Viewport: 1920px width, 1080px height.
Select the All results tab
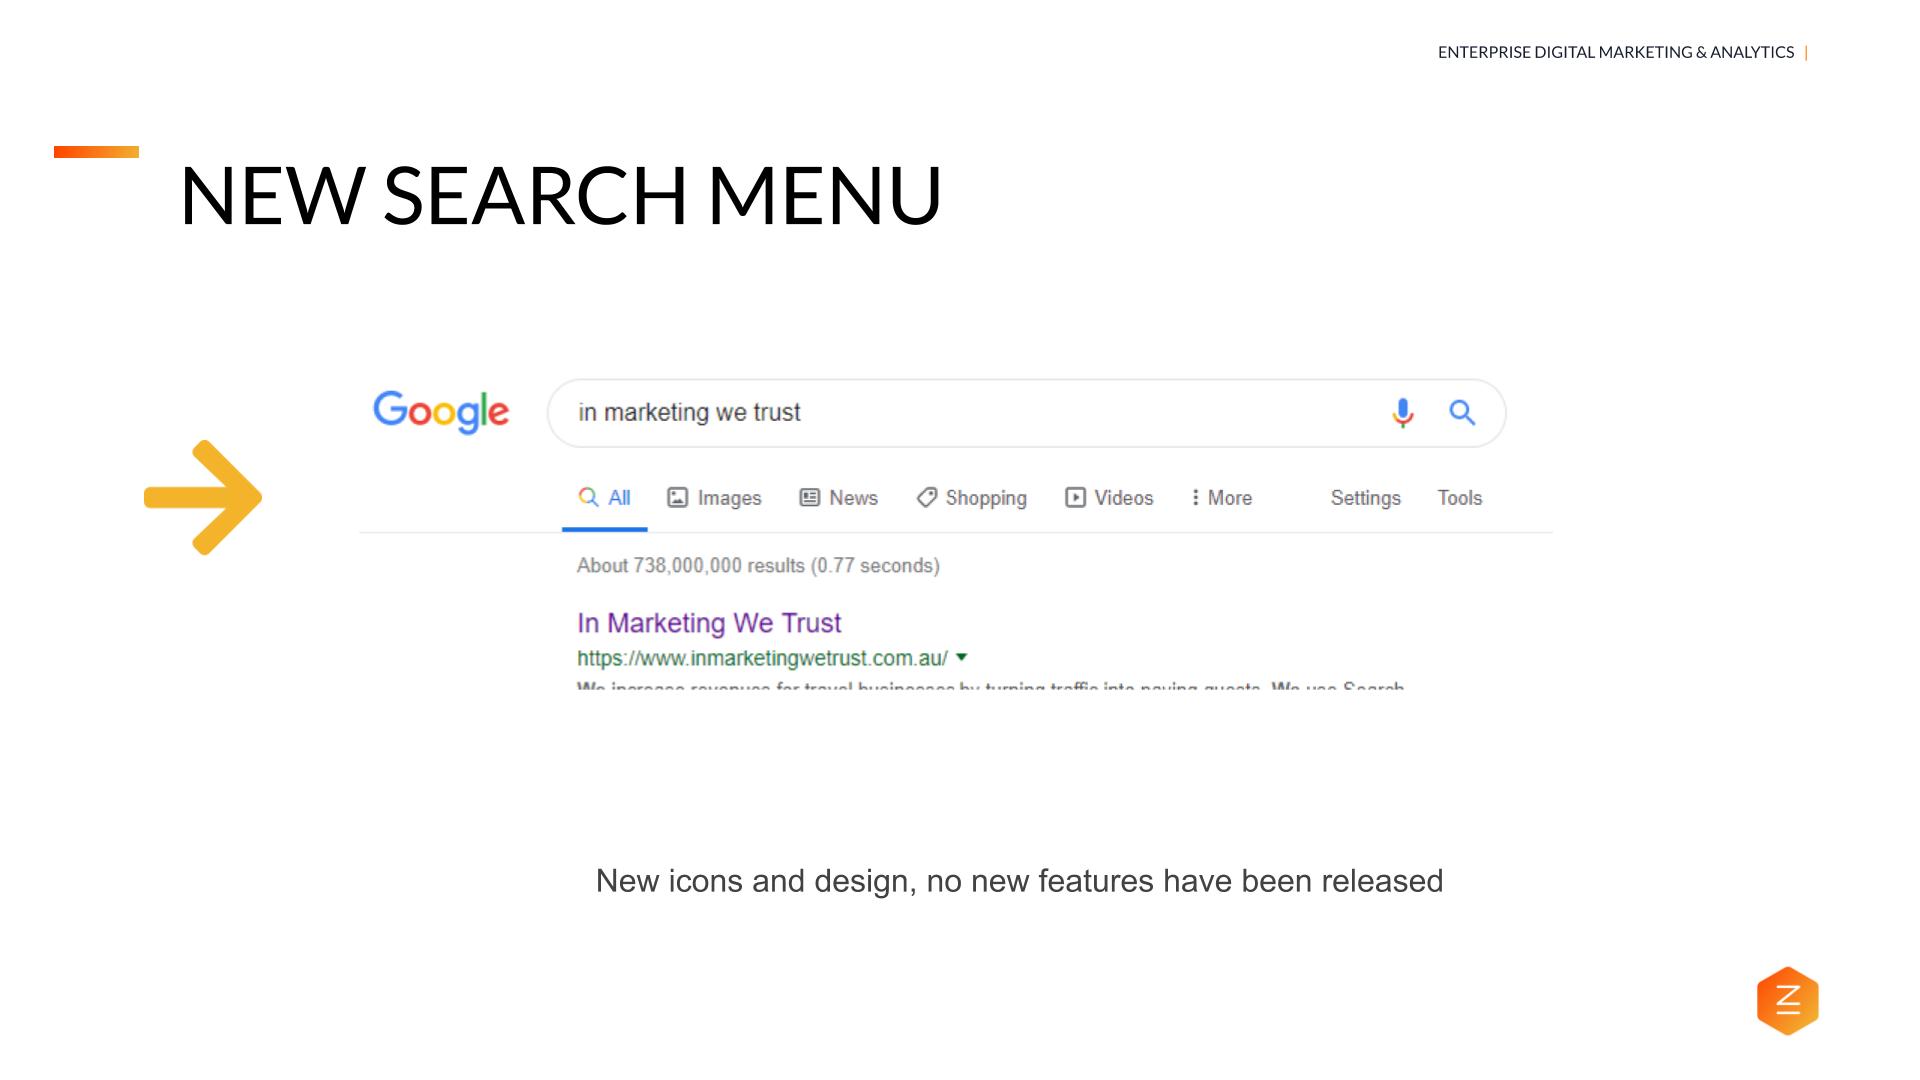(604, 497)
